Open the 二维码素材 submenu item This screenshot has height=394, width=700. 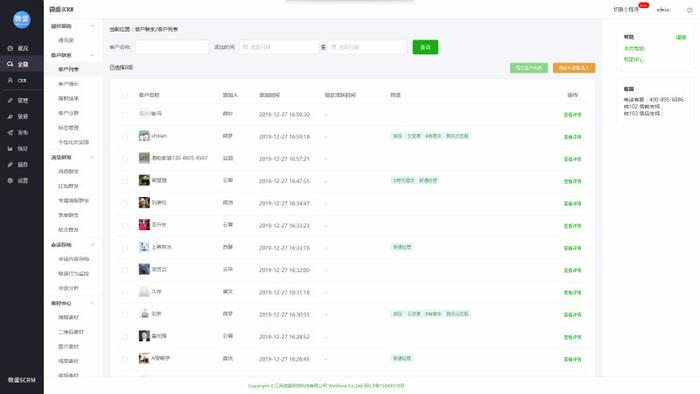71,332
